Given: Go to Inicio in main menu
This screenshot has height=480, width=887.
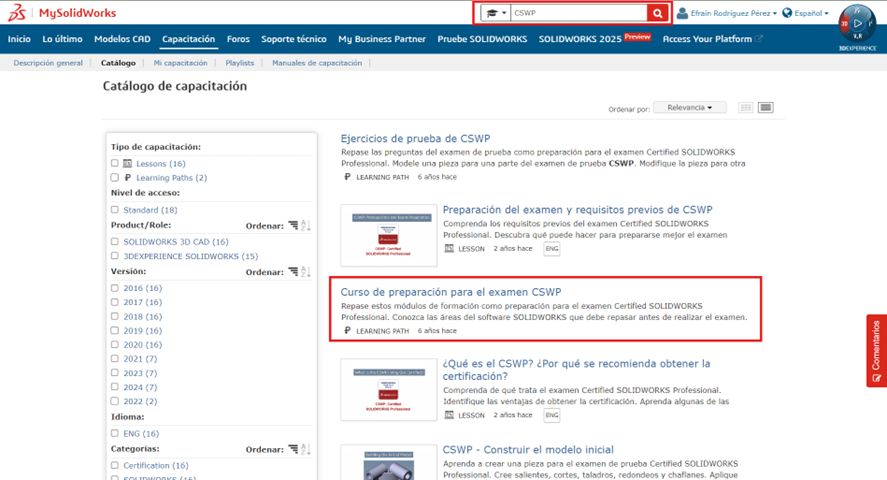Looking at the screenshot, I should click(19, 39).
